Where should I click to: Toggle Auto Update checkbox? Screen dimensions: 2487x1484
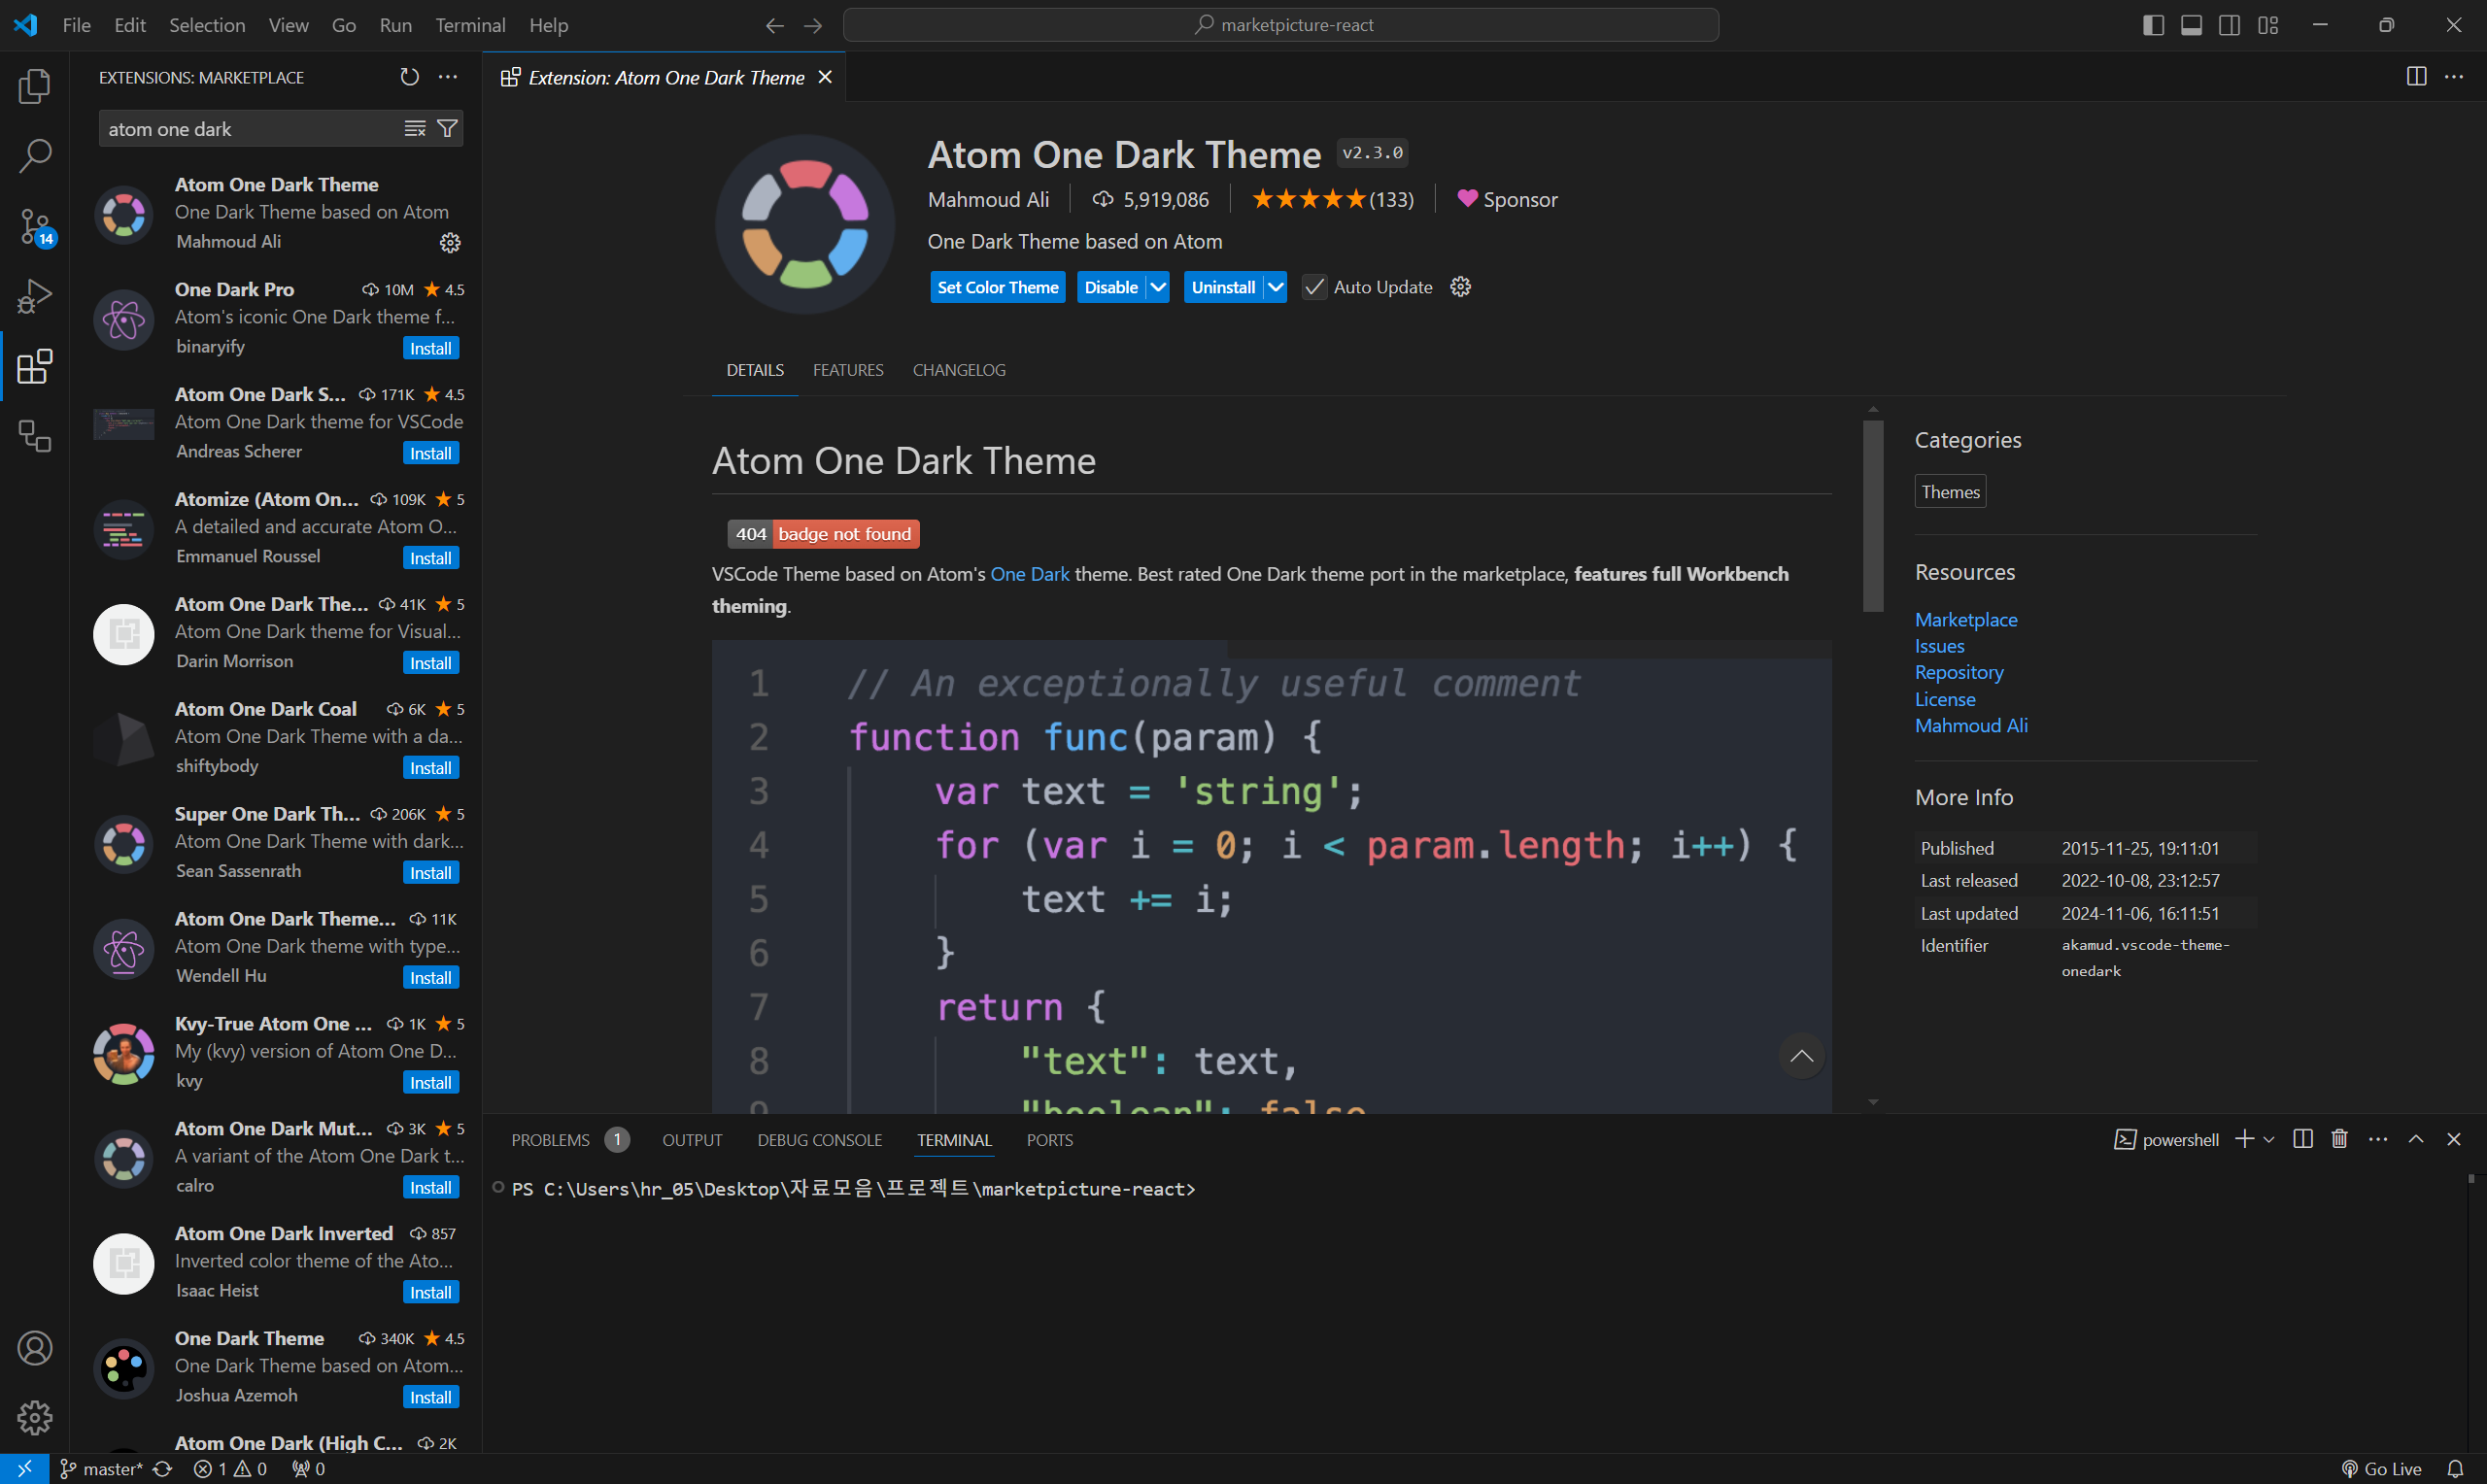1314,287
